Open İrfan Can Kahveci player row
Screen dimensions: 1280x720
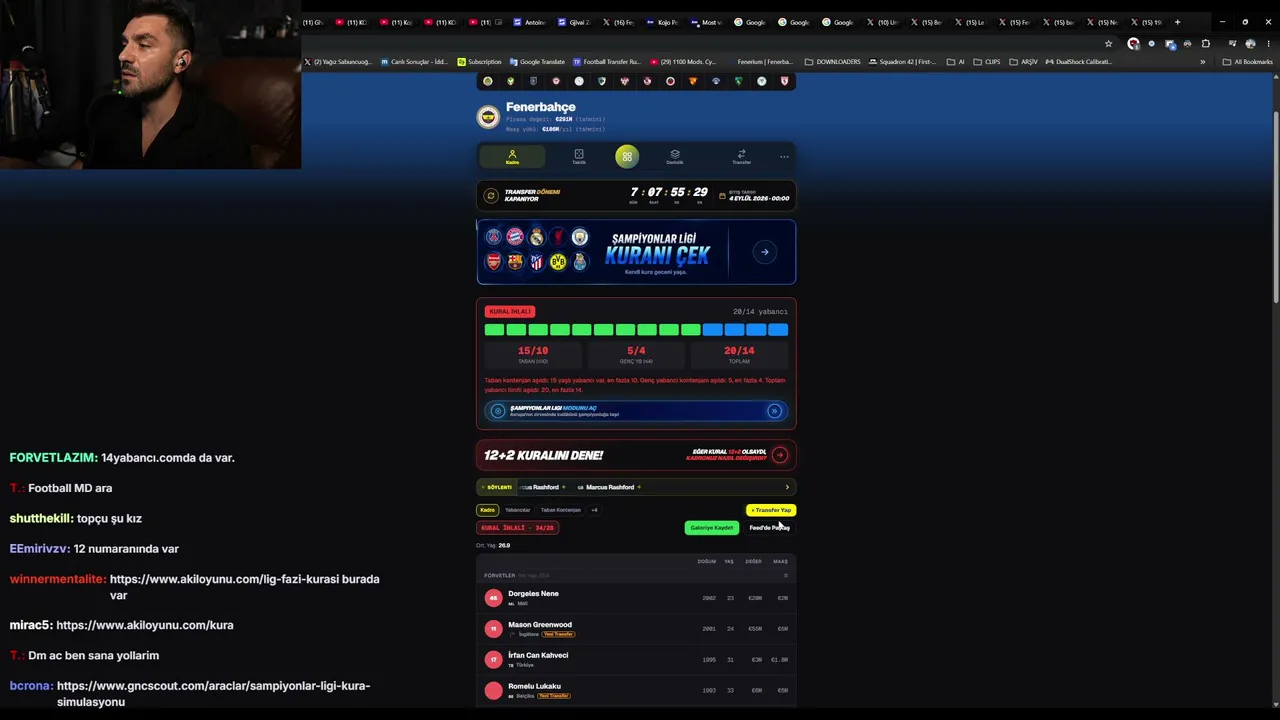click(636, 659)
